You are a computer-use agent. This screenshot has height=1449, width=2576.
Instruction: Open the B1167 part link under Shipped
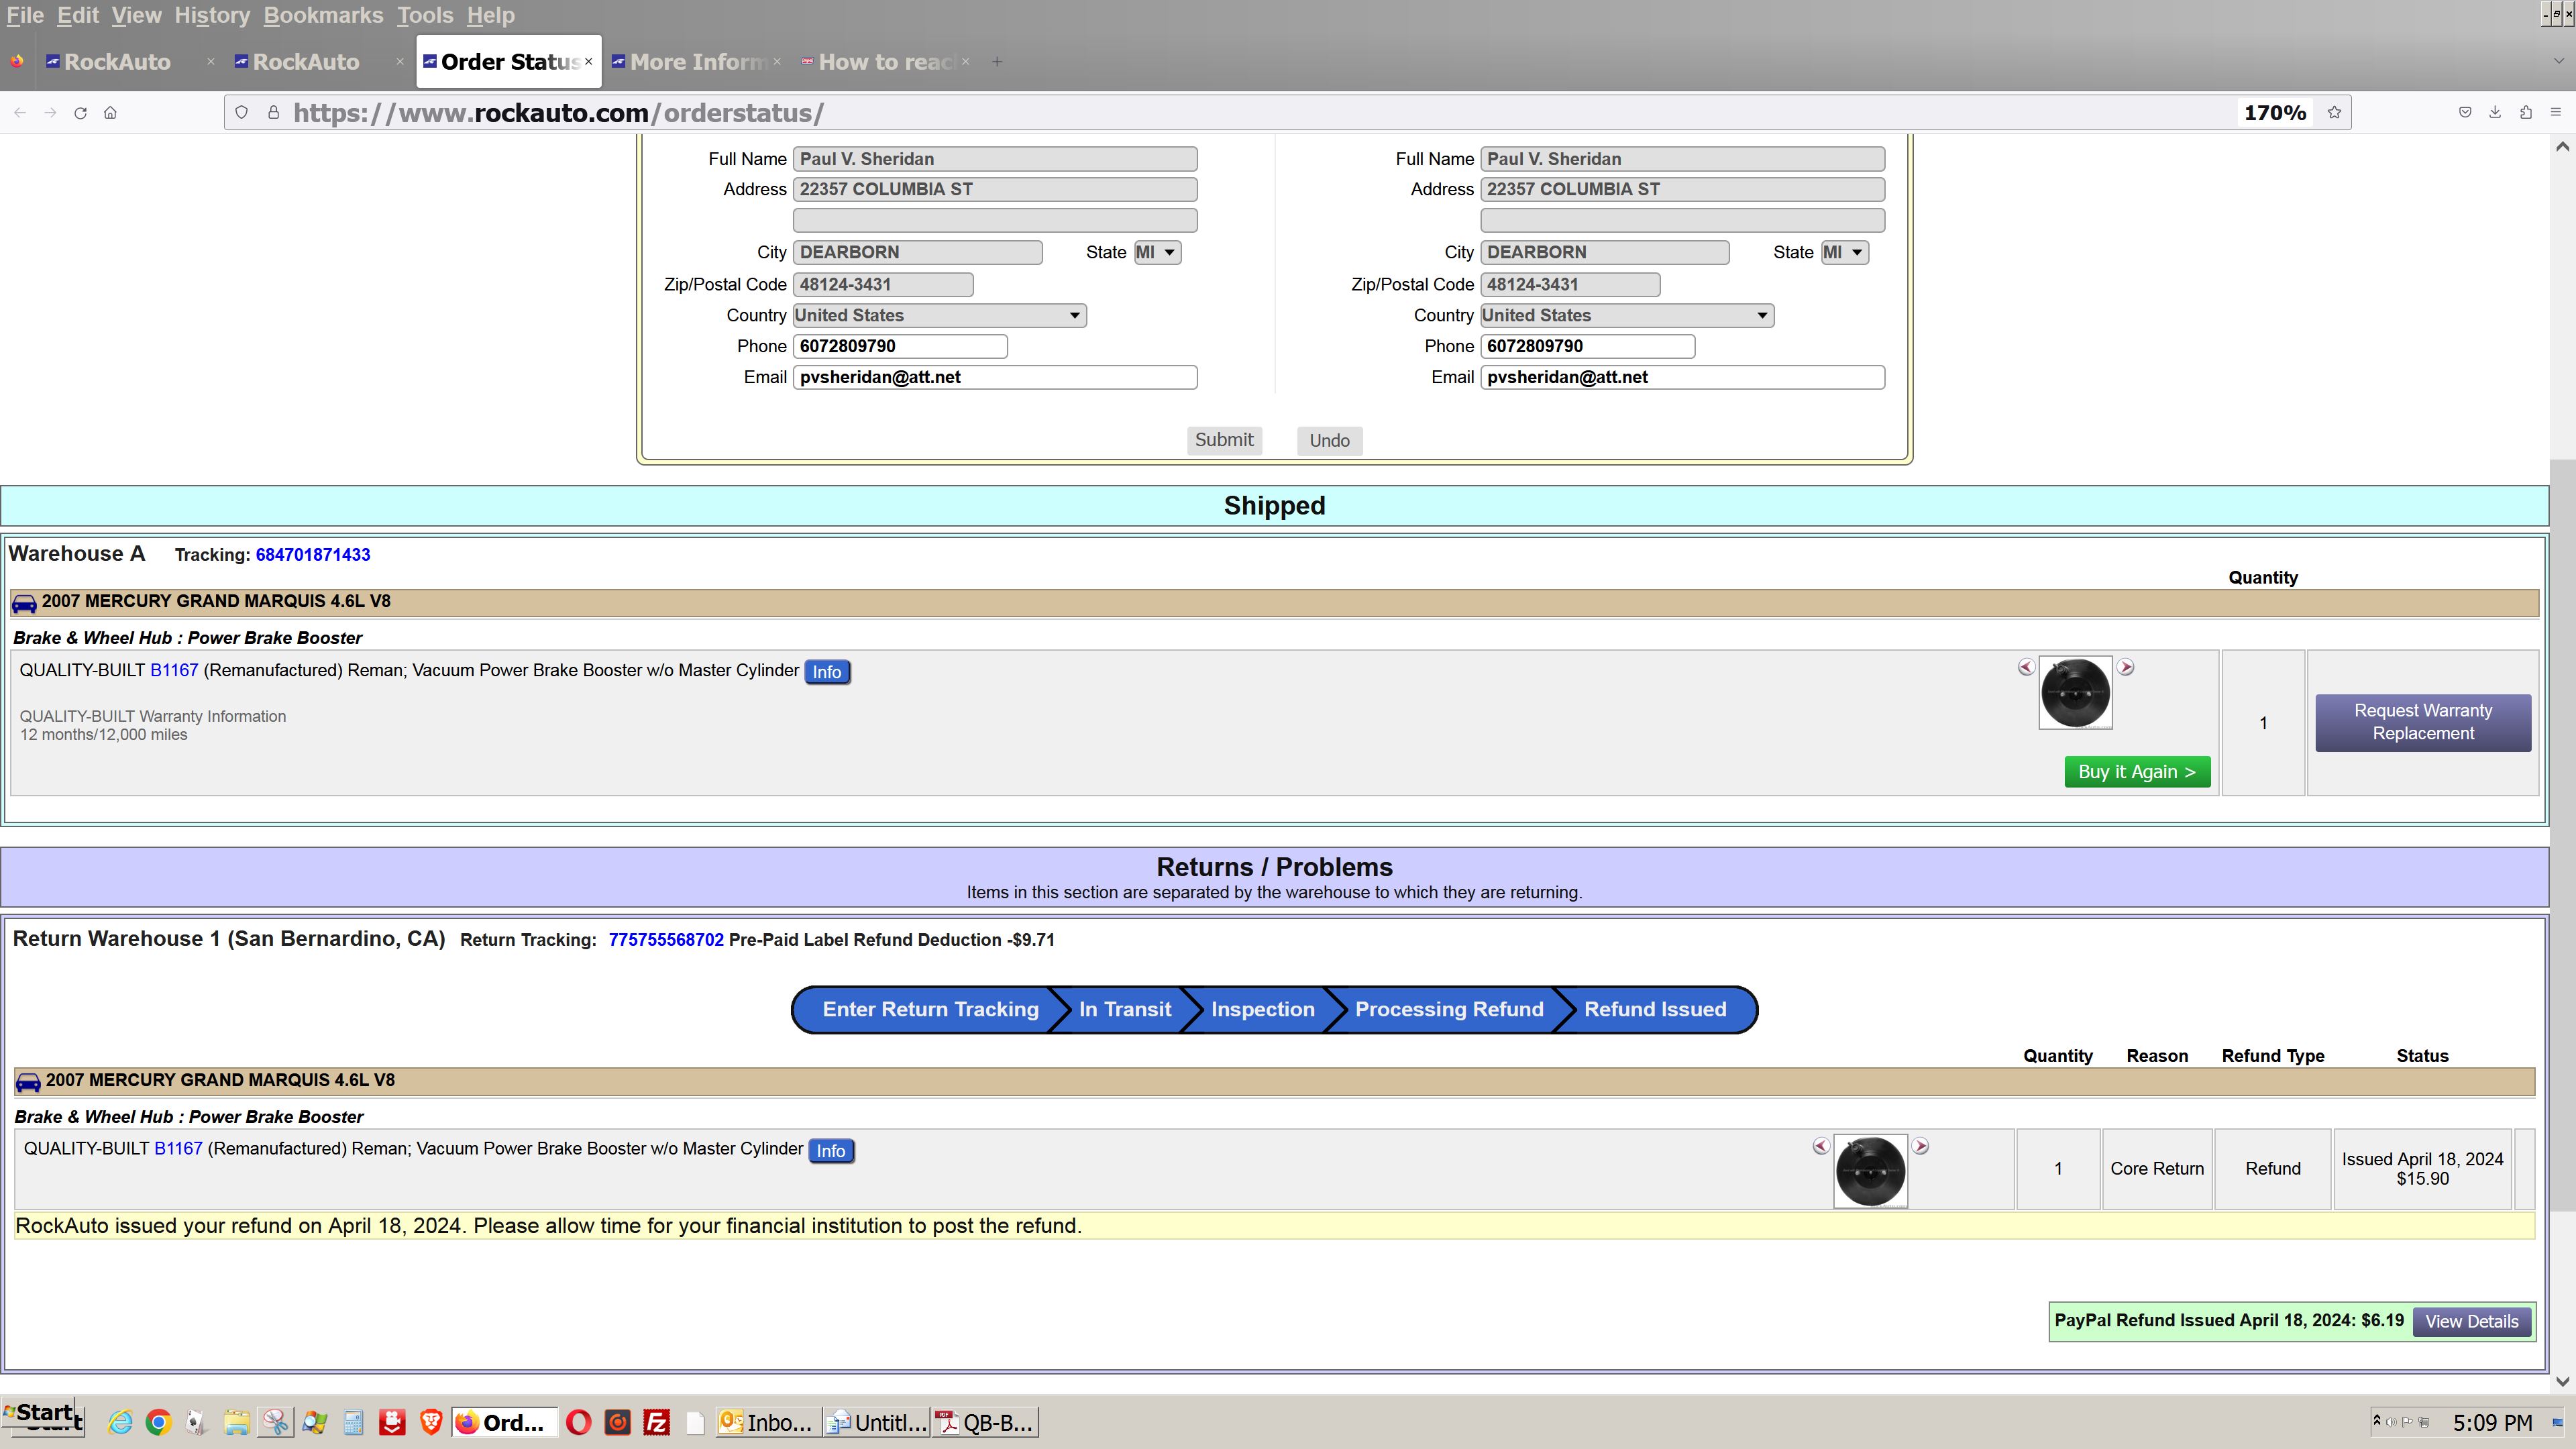click(x=174, y=671)
